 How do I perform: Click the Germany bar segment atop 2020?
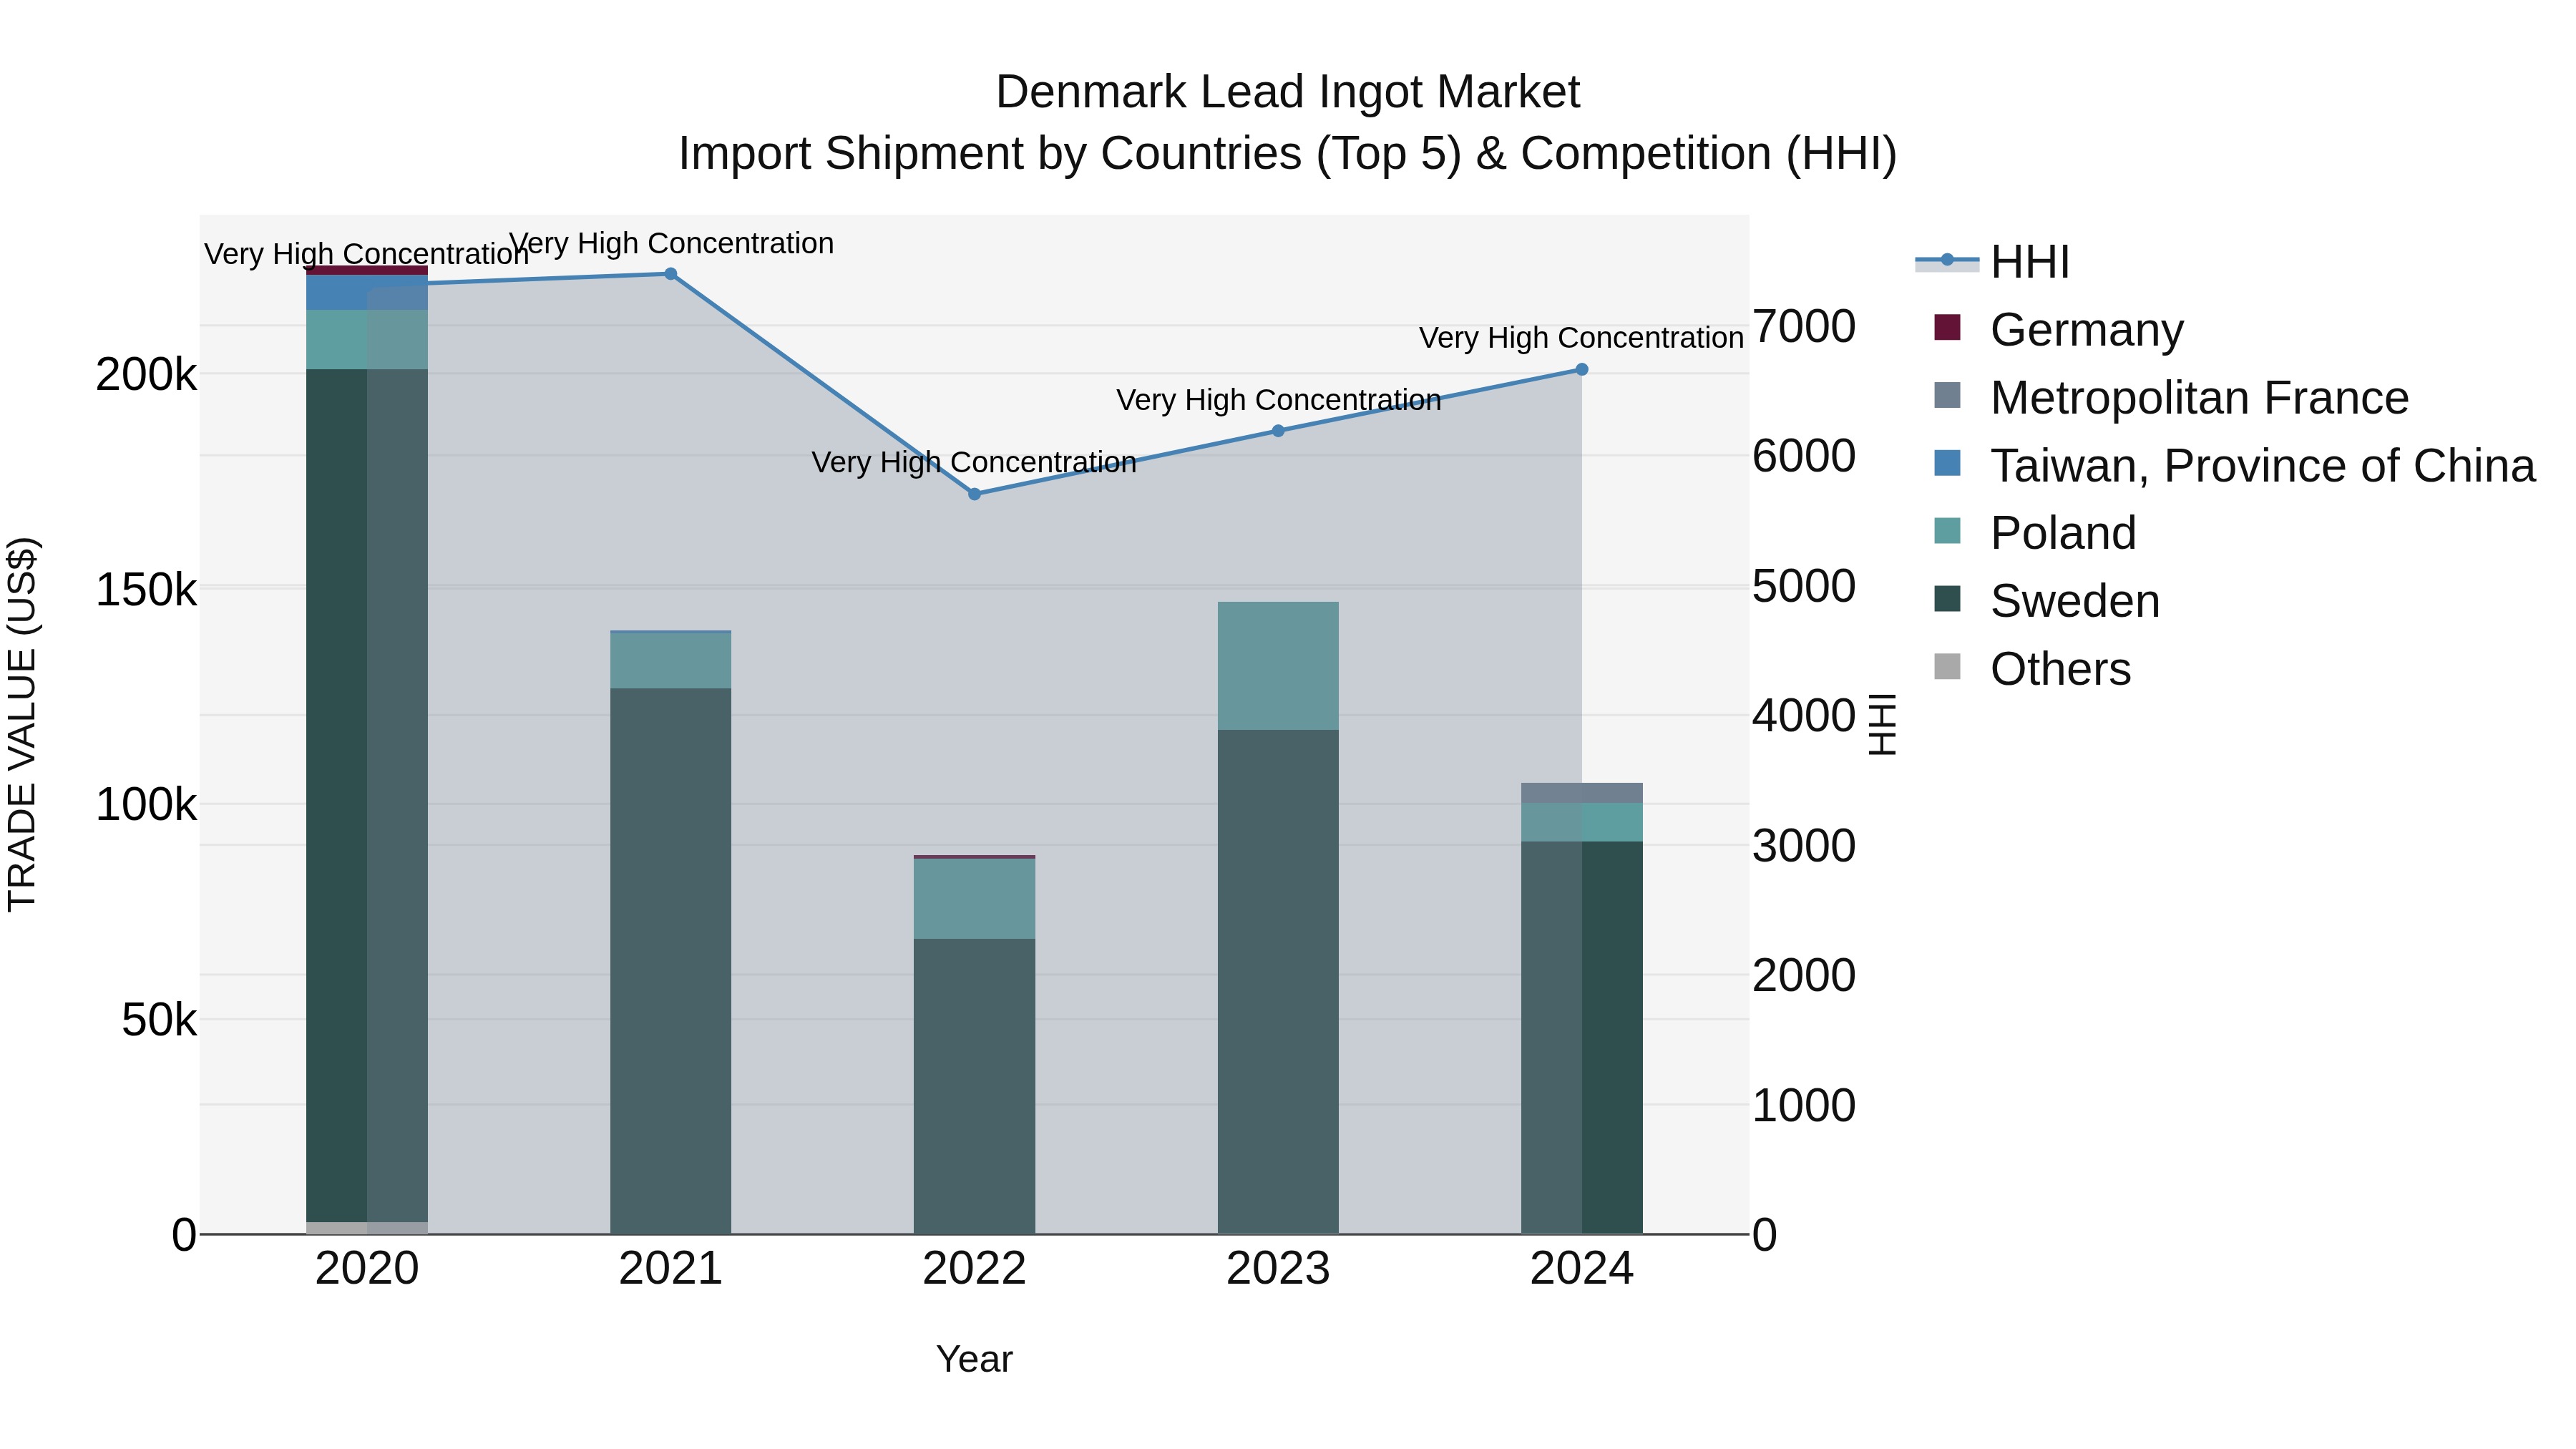tap(367, 271)
